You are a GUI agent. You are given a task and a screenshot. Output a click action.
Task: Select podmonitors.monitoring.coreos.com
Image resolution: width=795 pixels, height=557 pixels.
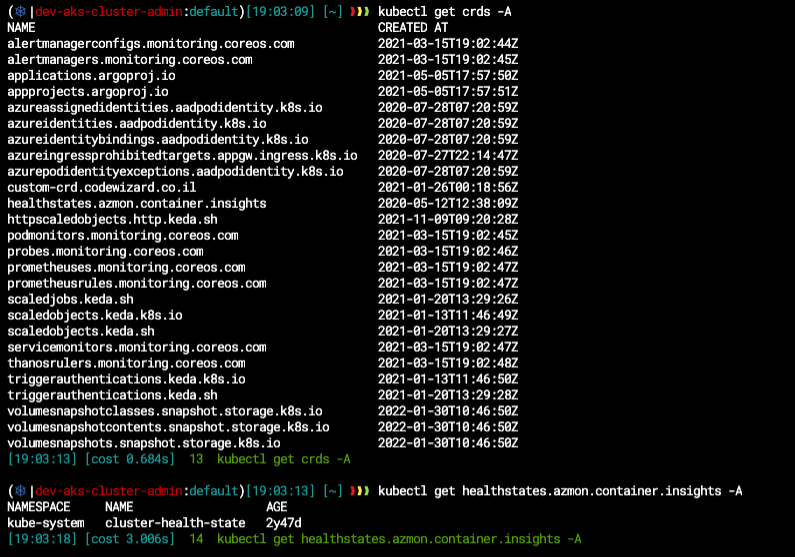[123, 235]
